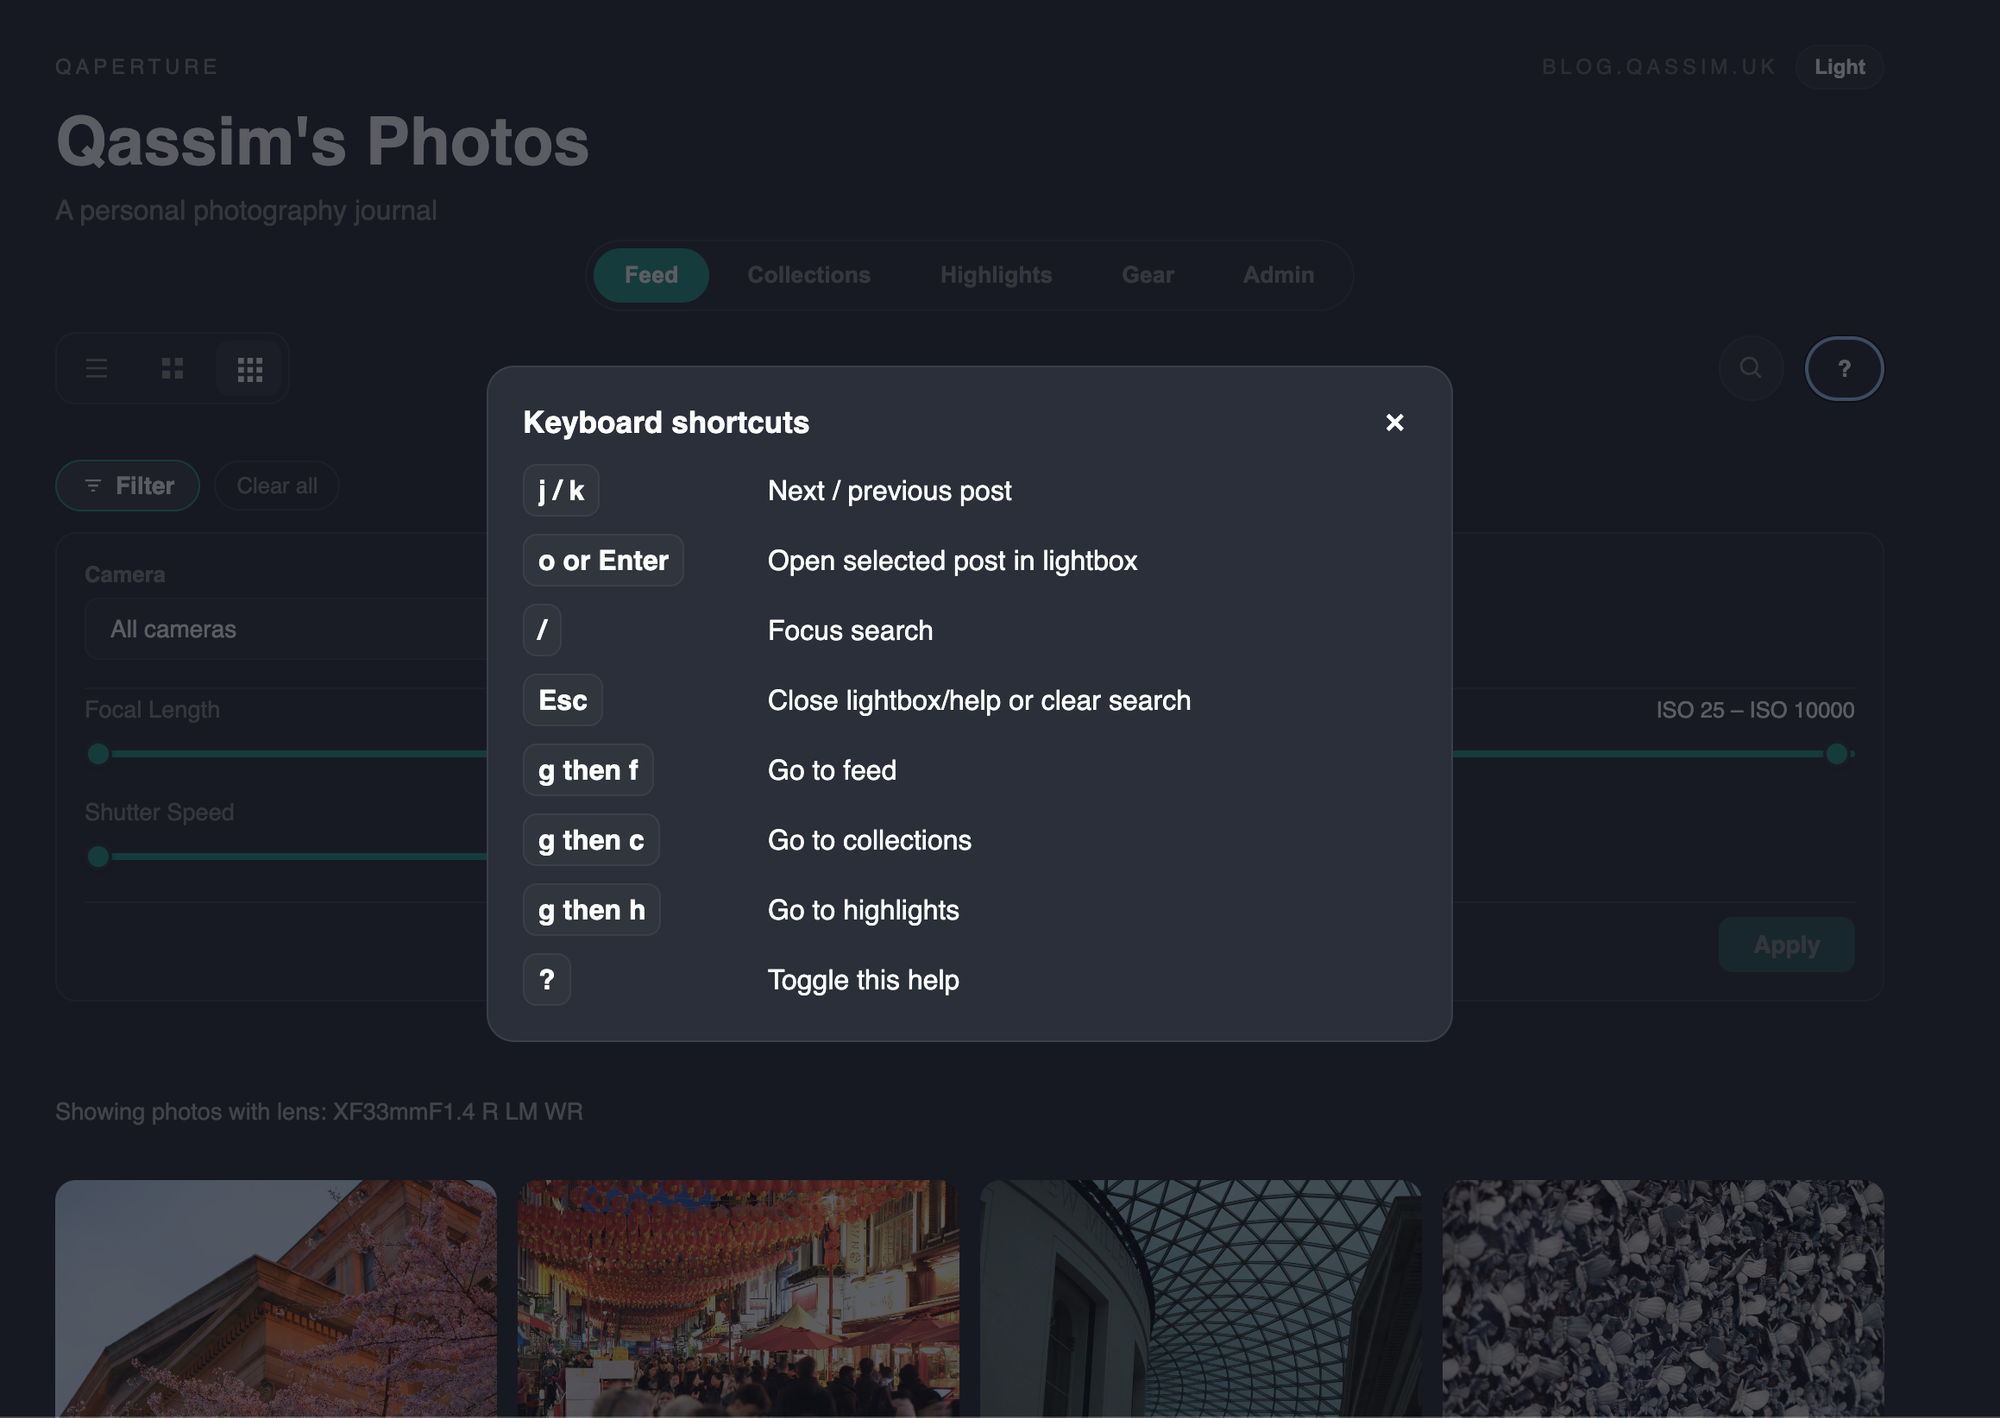Viewport: 2000px width, 1418px height.
Task: Click the Focal Length left slider handle
Action: coord(98,754)
